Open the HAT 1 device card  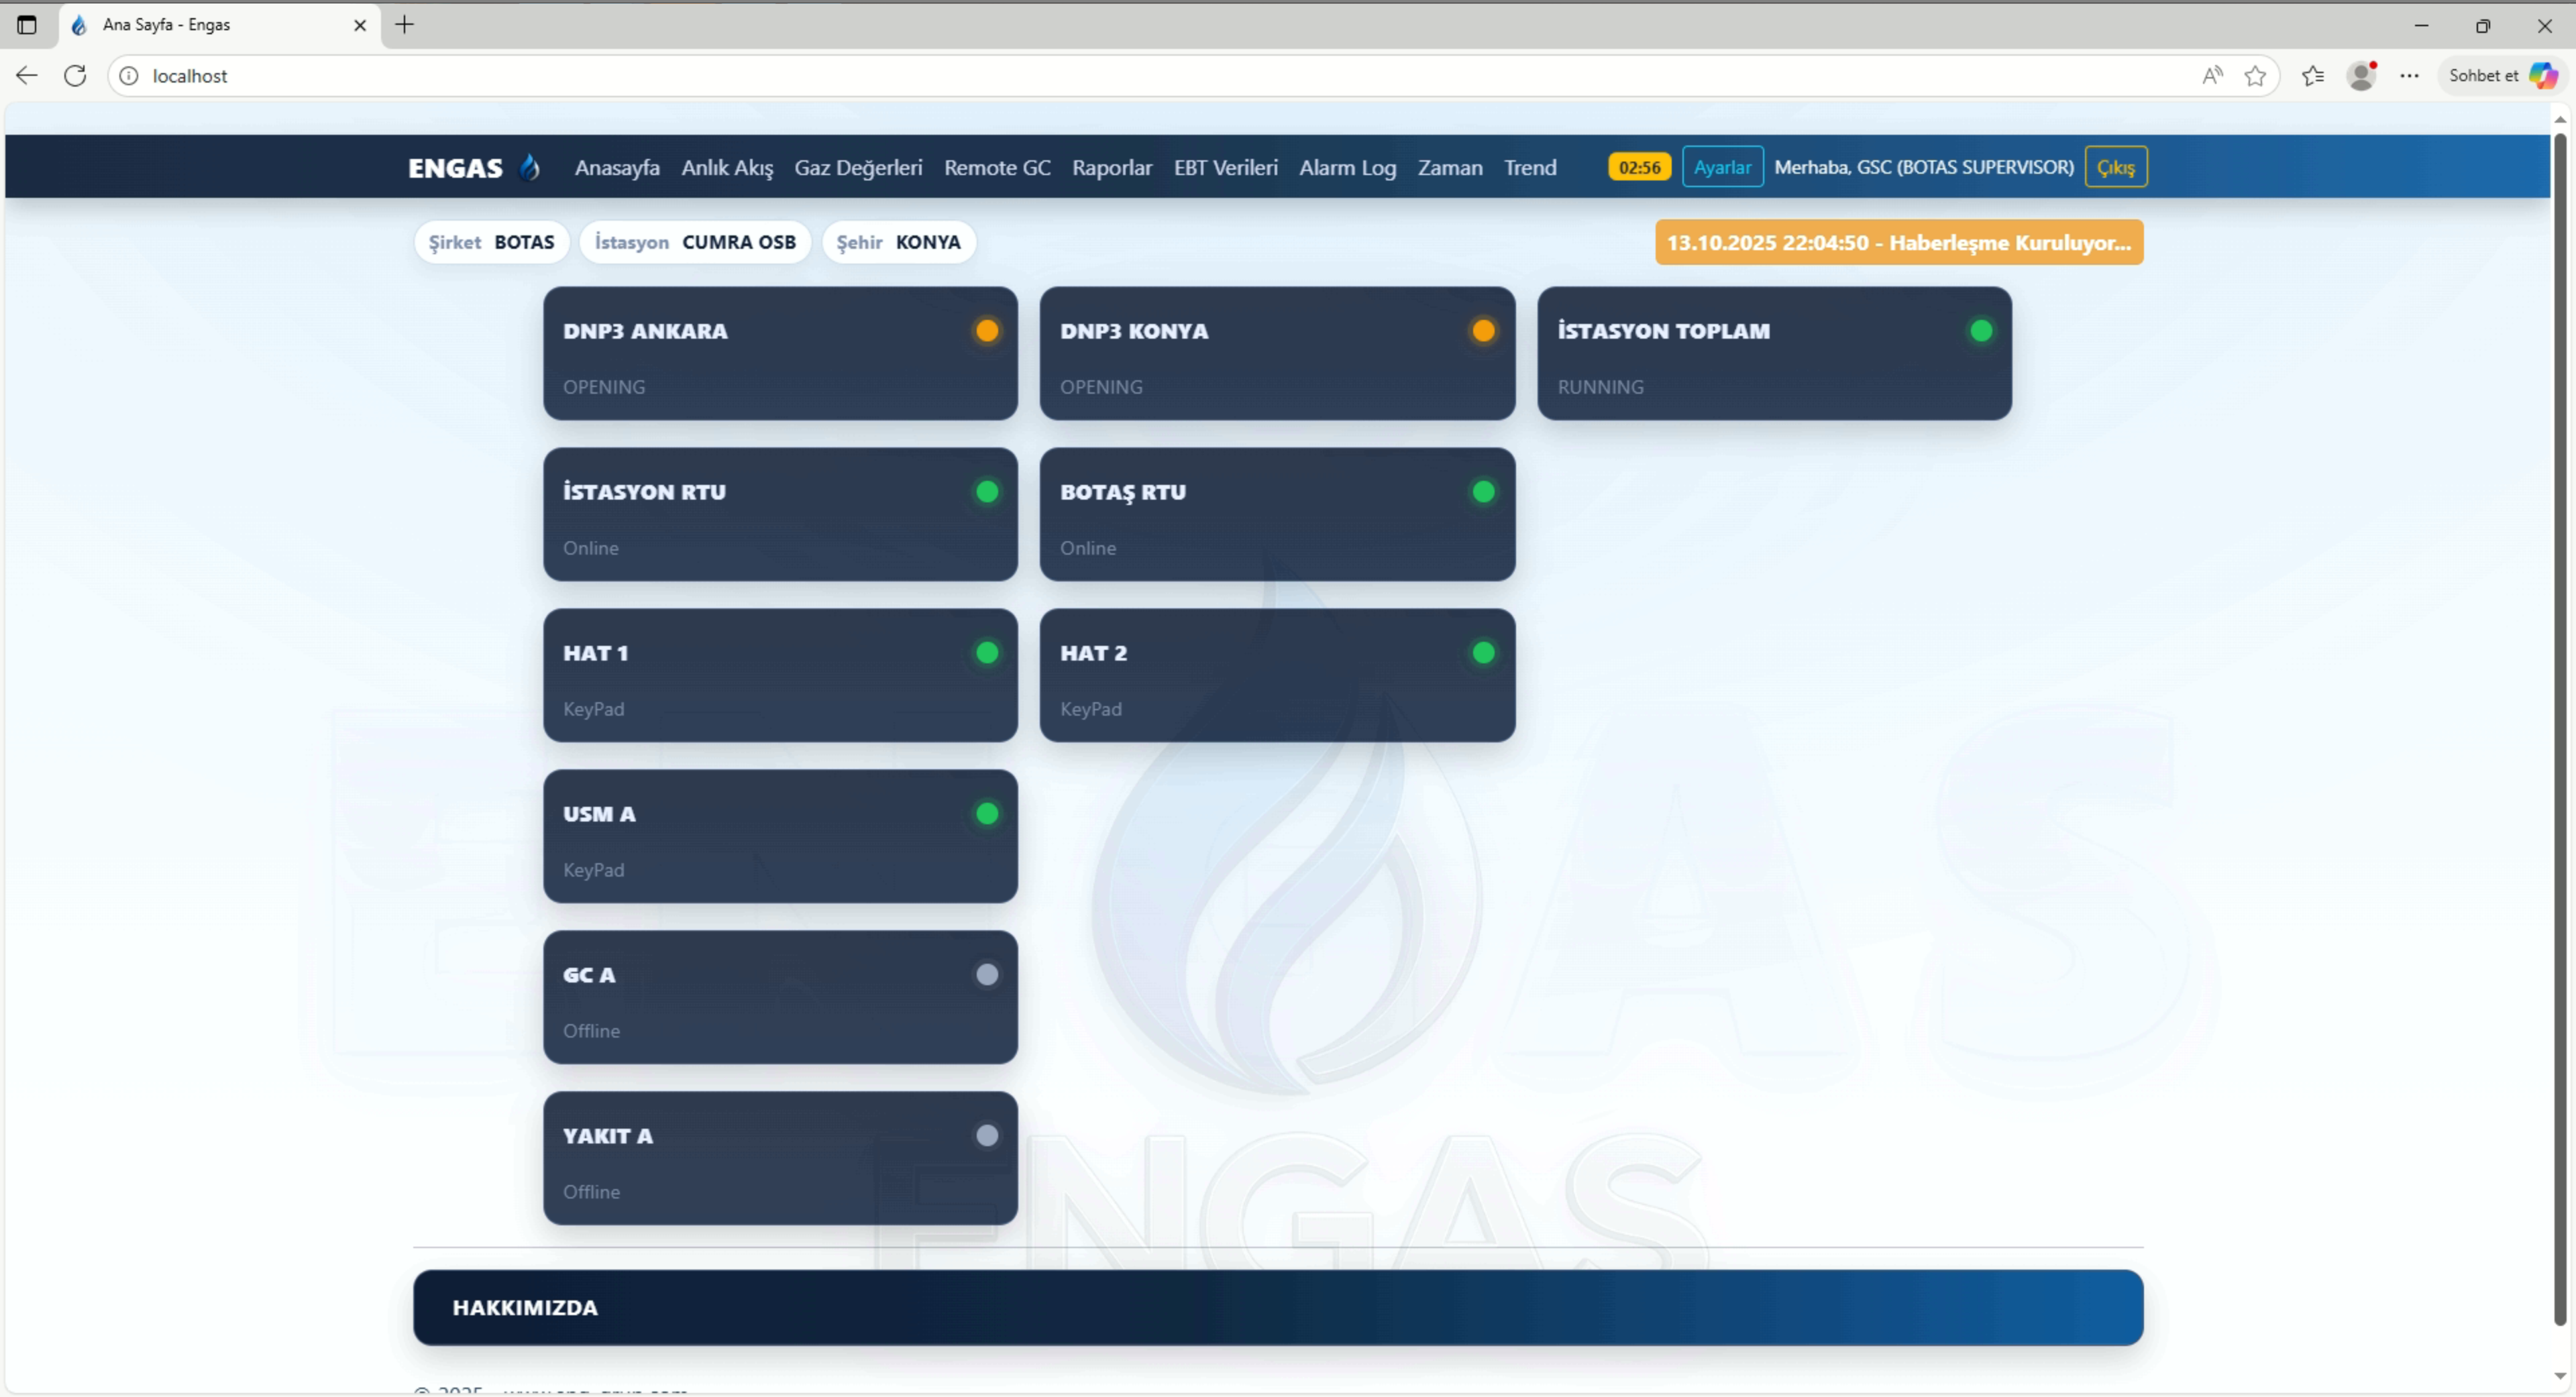click(779, 676)
